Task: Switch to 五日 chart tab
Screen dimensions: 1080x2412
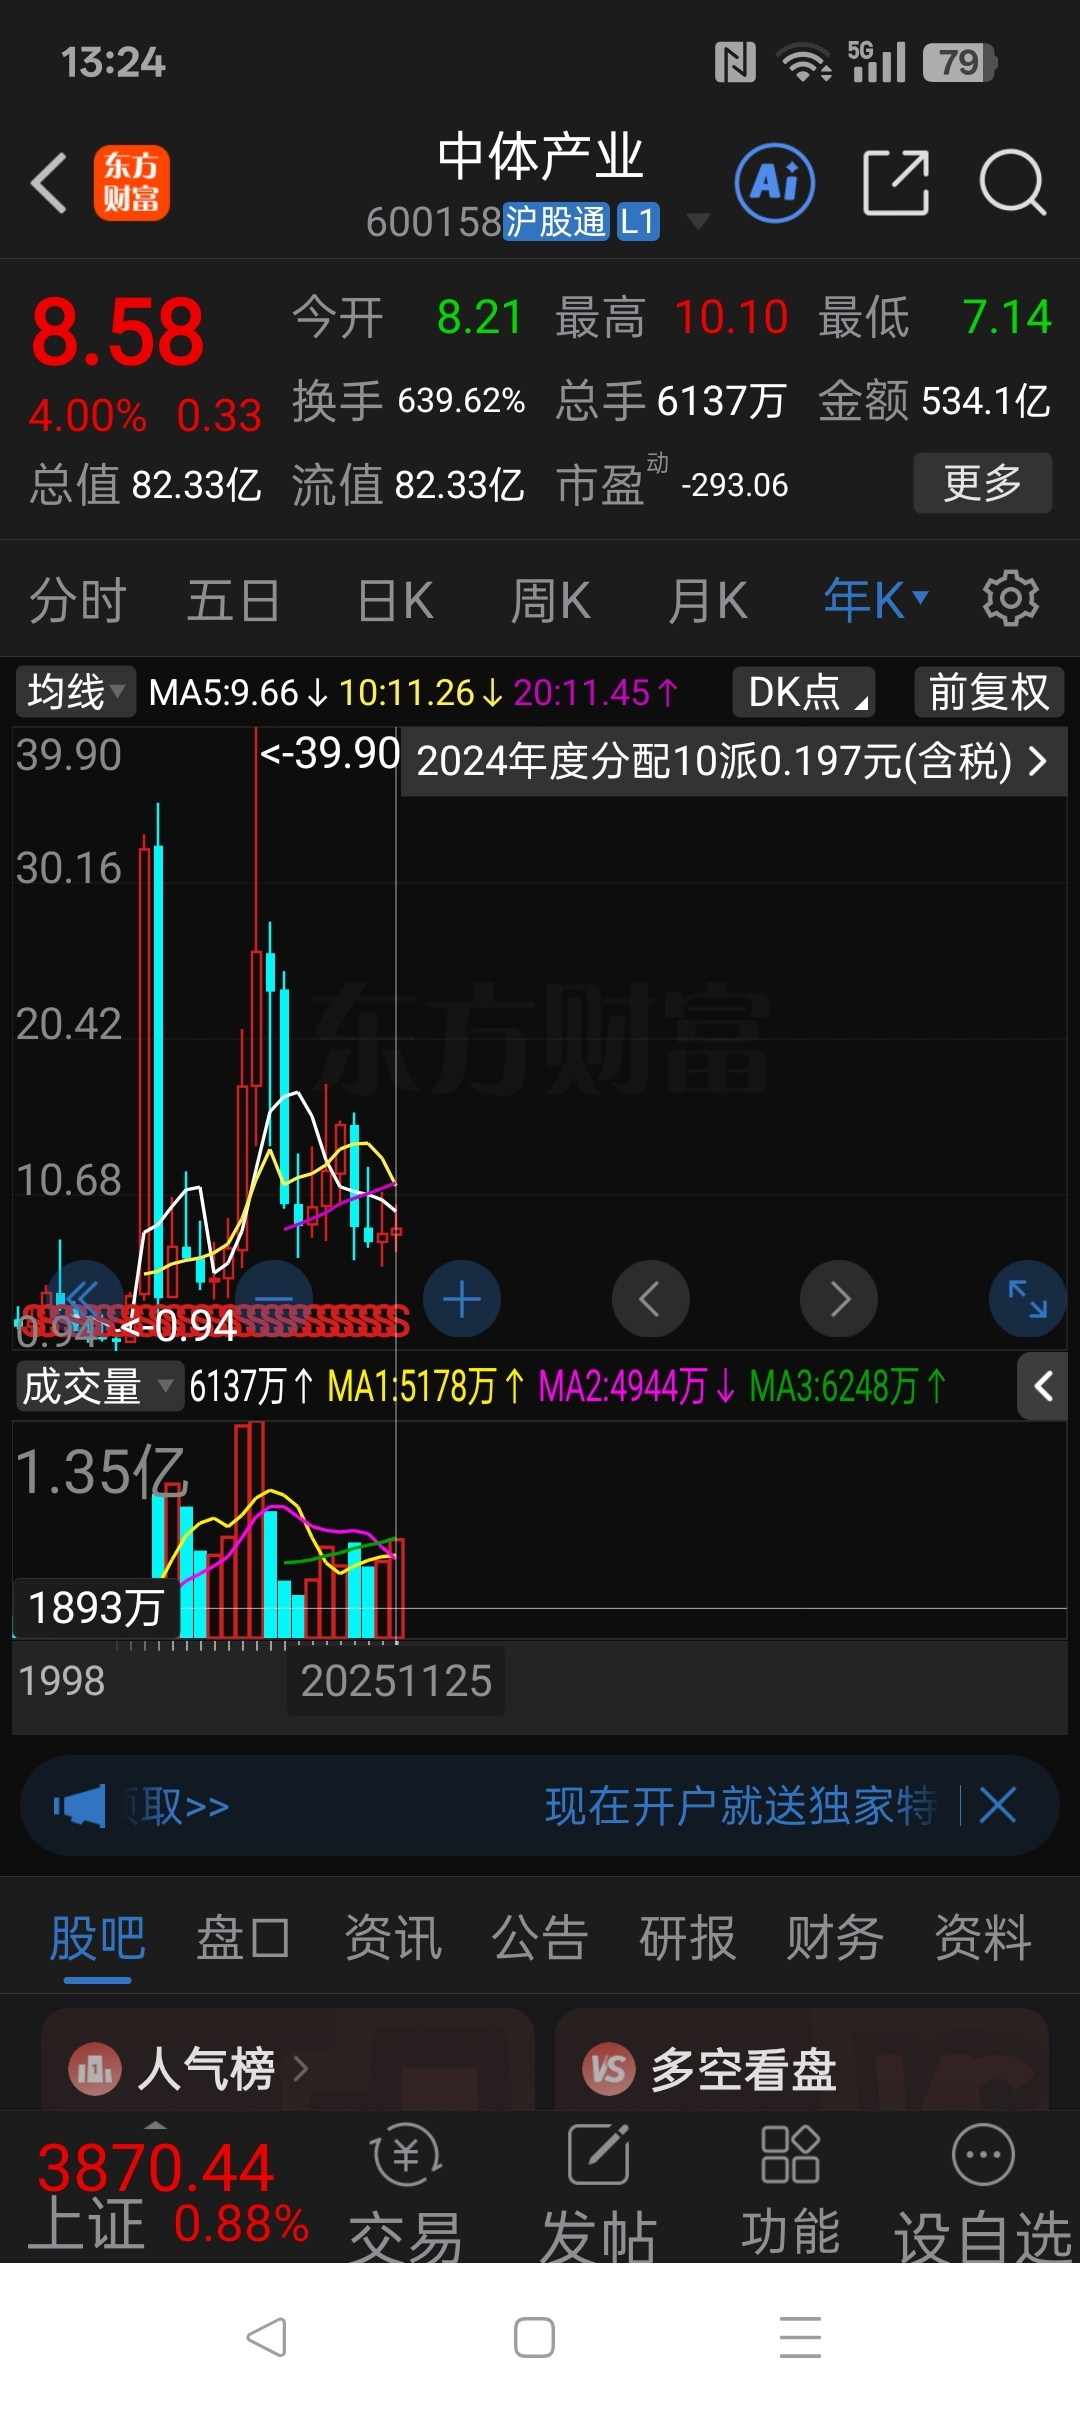Action: [232, 600]
